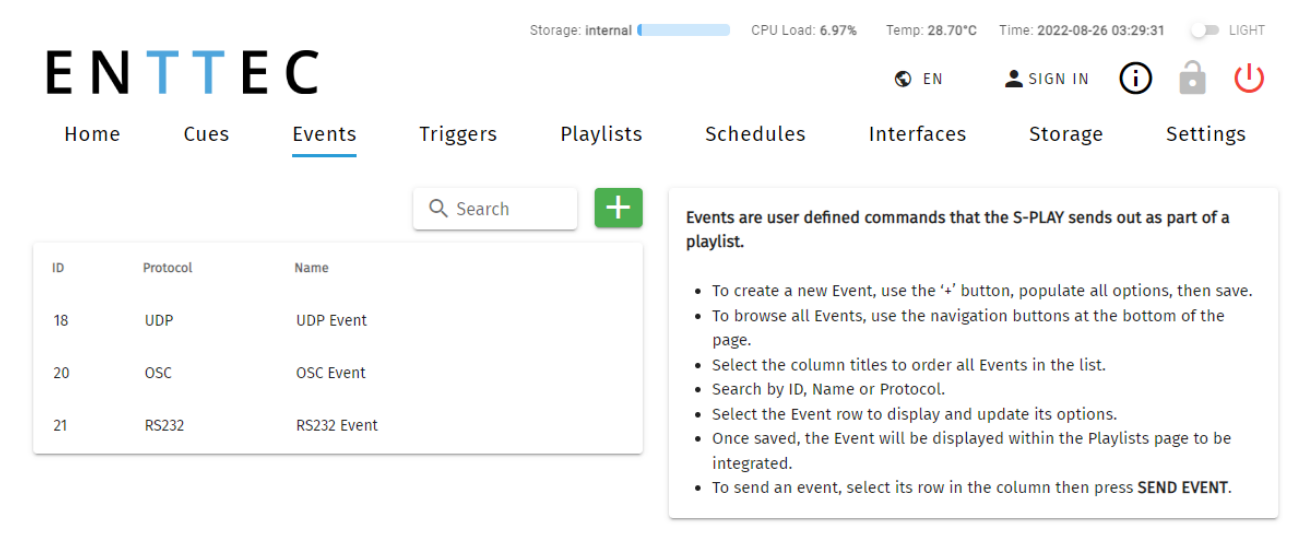Screen dimensions: 1308x540
Task: Select the RS232 Event row
Action: point(338,425)
